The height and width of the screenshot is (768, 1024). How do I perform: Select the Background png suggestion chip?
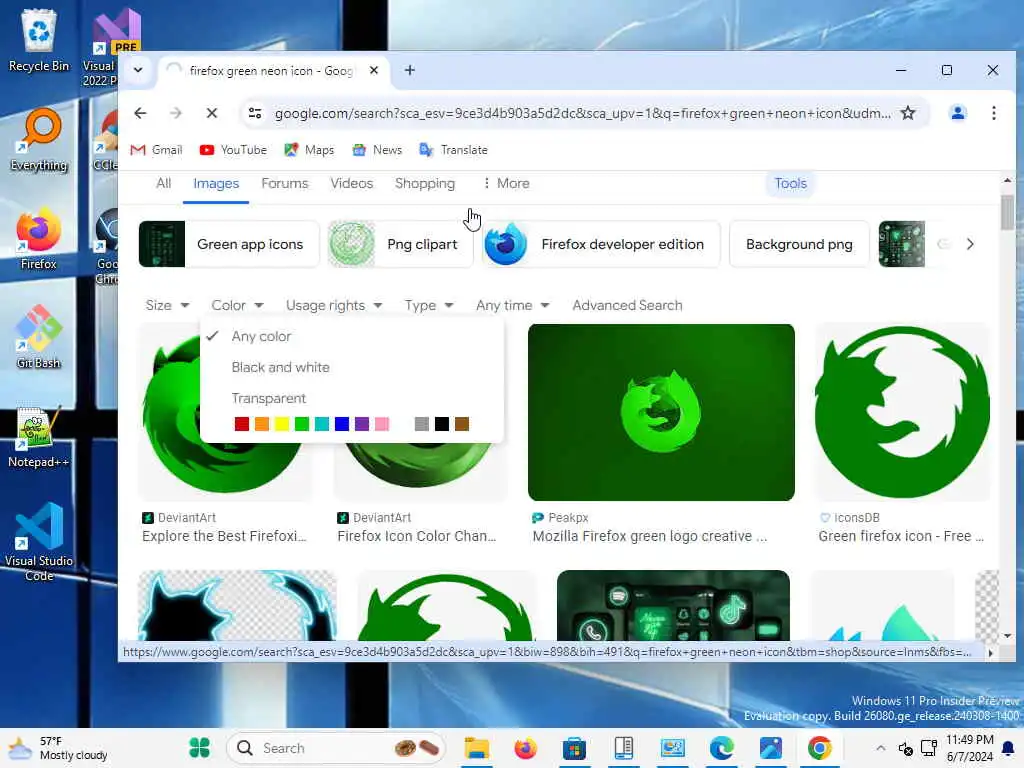799,244
